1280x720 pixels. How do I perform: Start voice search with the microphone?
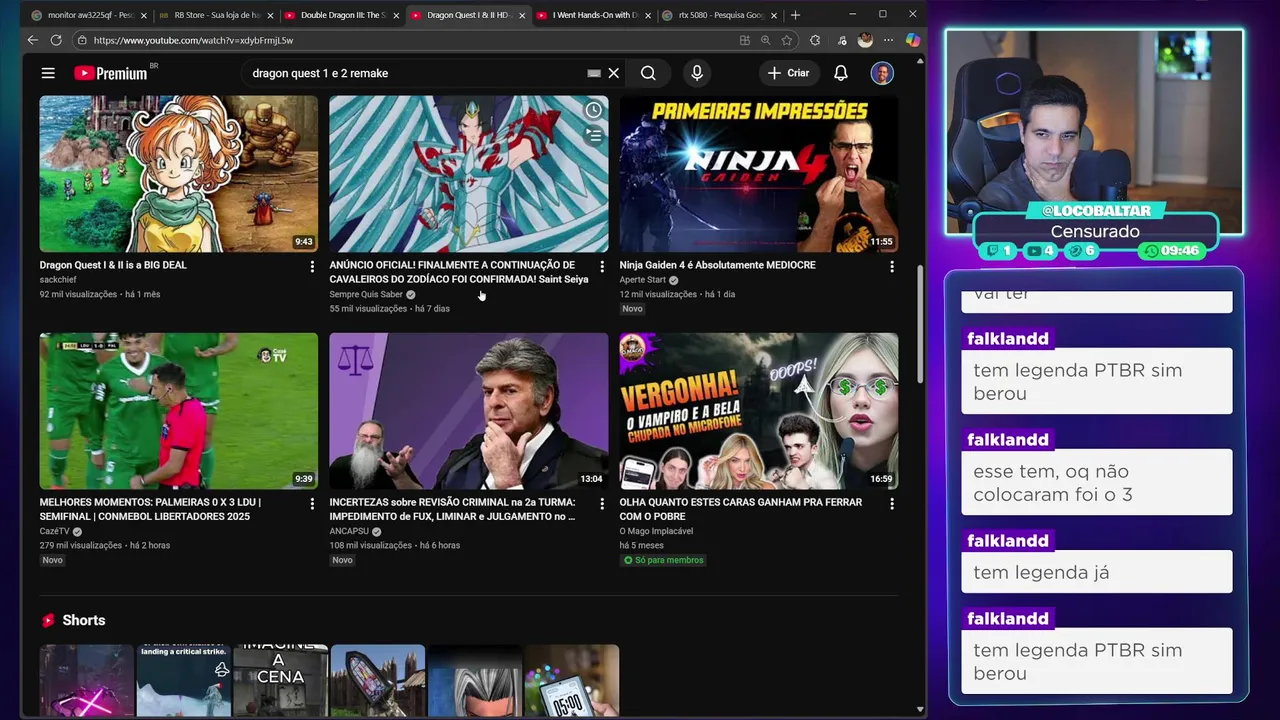click(x=697, y=73)
